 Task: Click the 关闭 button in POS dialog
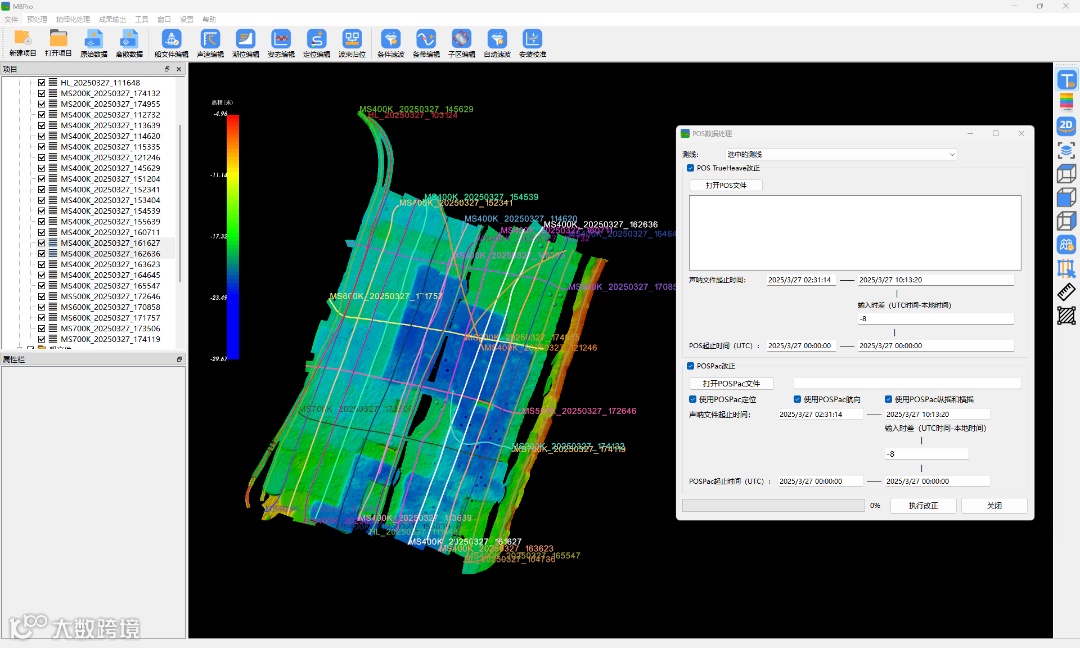(994, 505)
